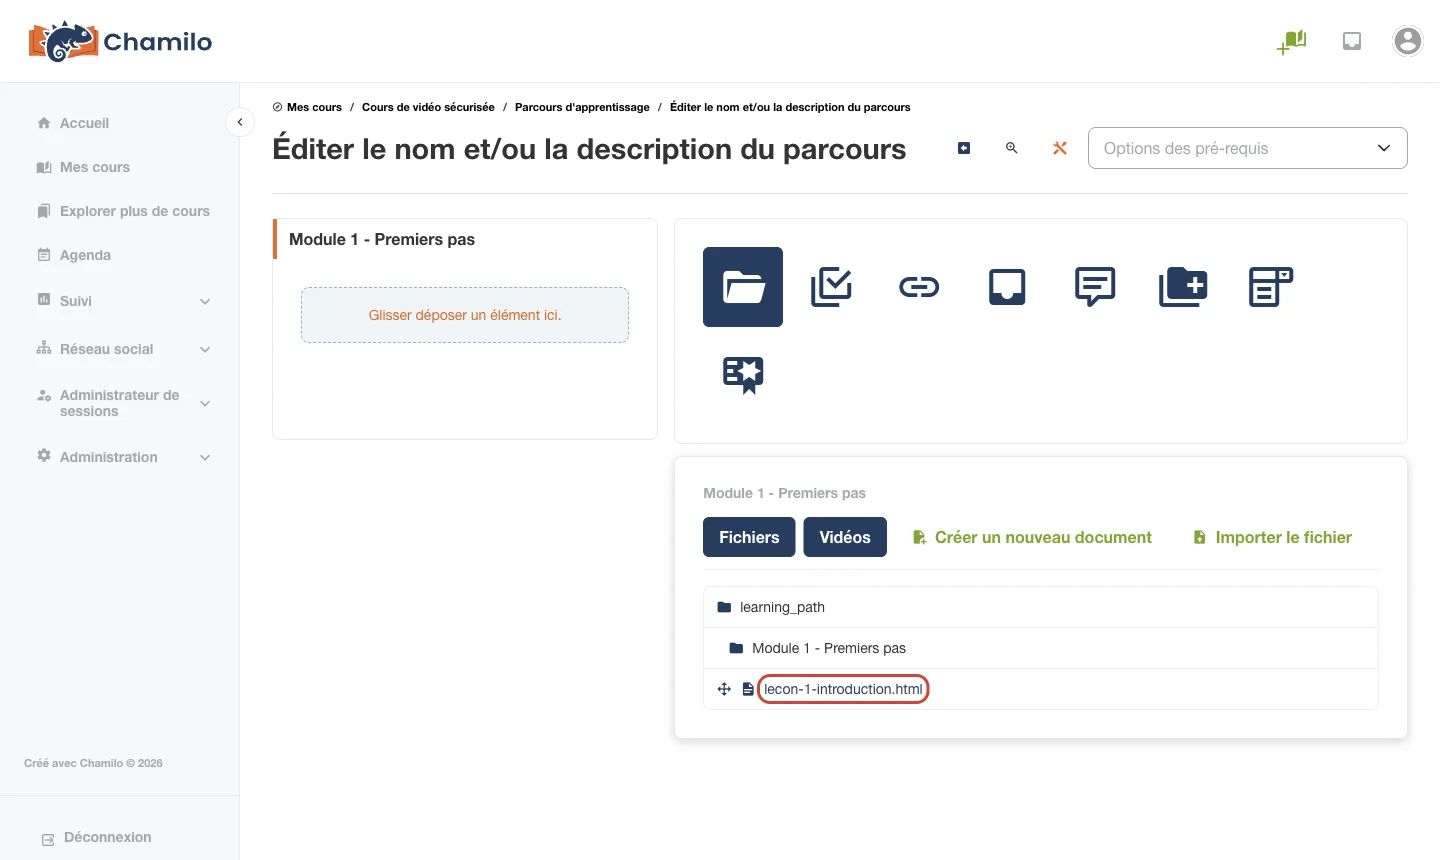The height and width of the screenshot is (860, 1440).
Task: Click Importer le fichier
Action: click(1272, 537)
